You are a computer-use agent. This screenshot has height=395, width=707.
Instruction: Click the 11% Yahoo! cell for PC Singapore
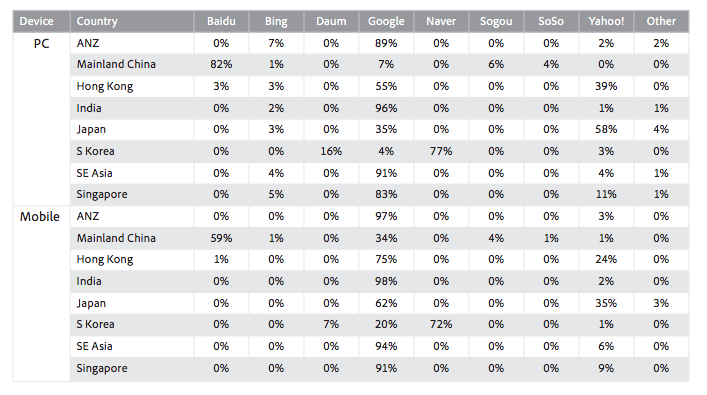[x=606, y=194]
